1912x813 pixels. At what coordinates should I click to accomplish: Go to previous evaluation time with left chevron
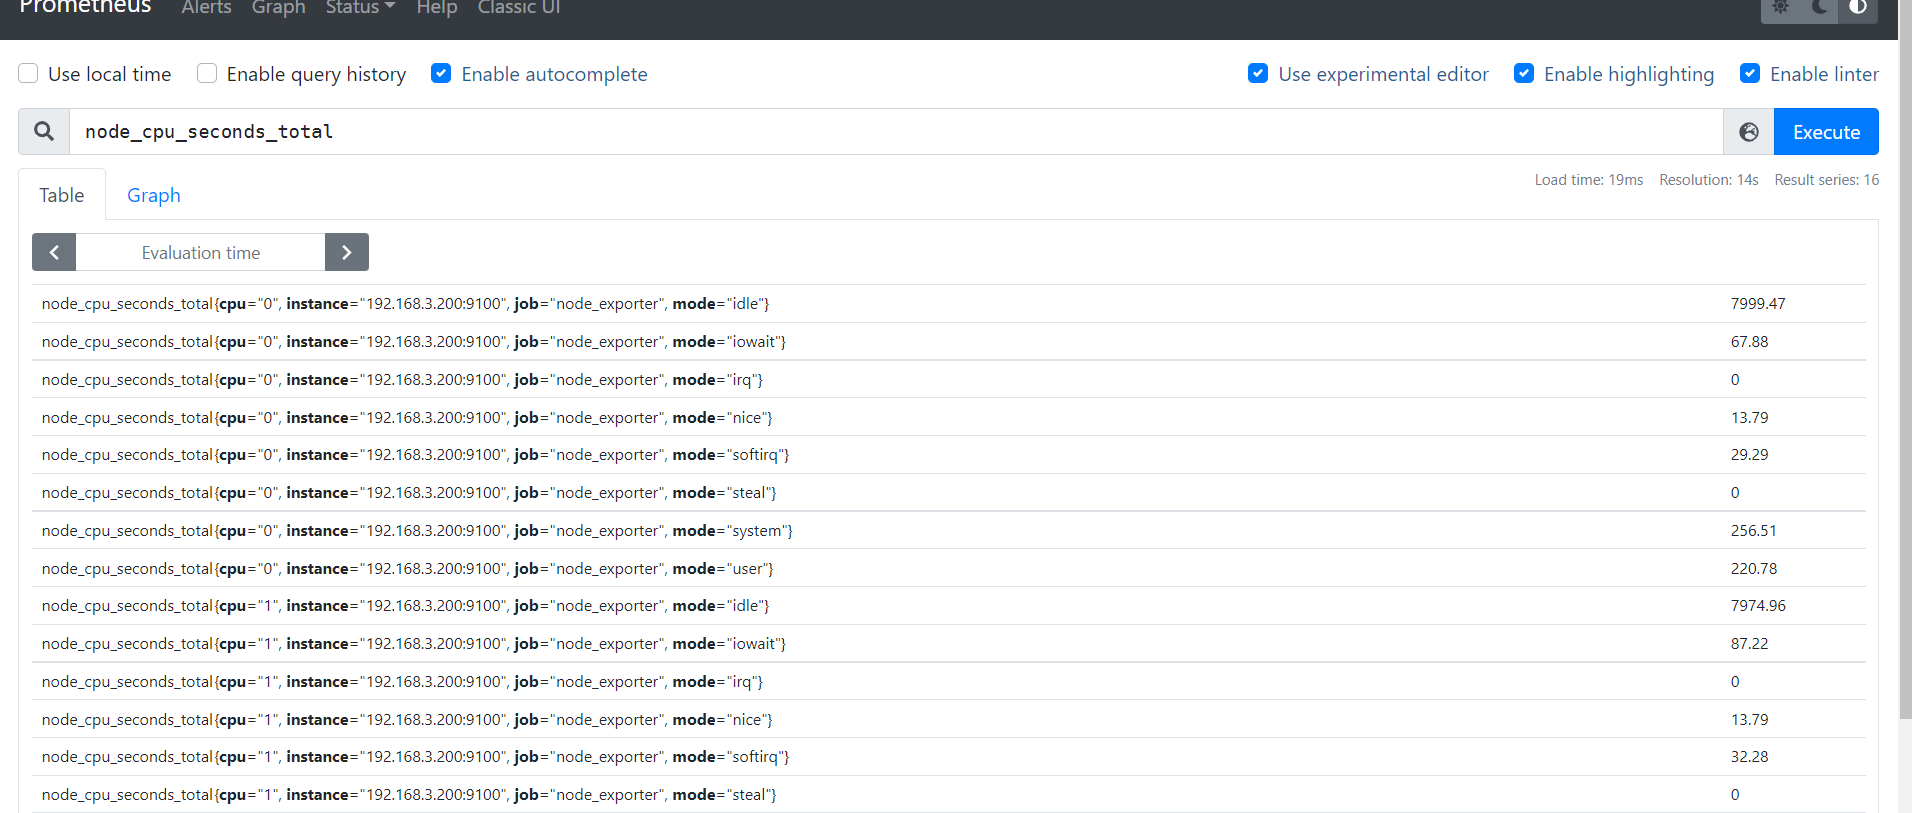pyautogui.click(x=54, y=252)
